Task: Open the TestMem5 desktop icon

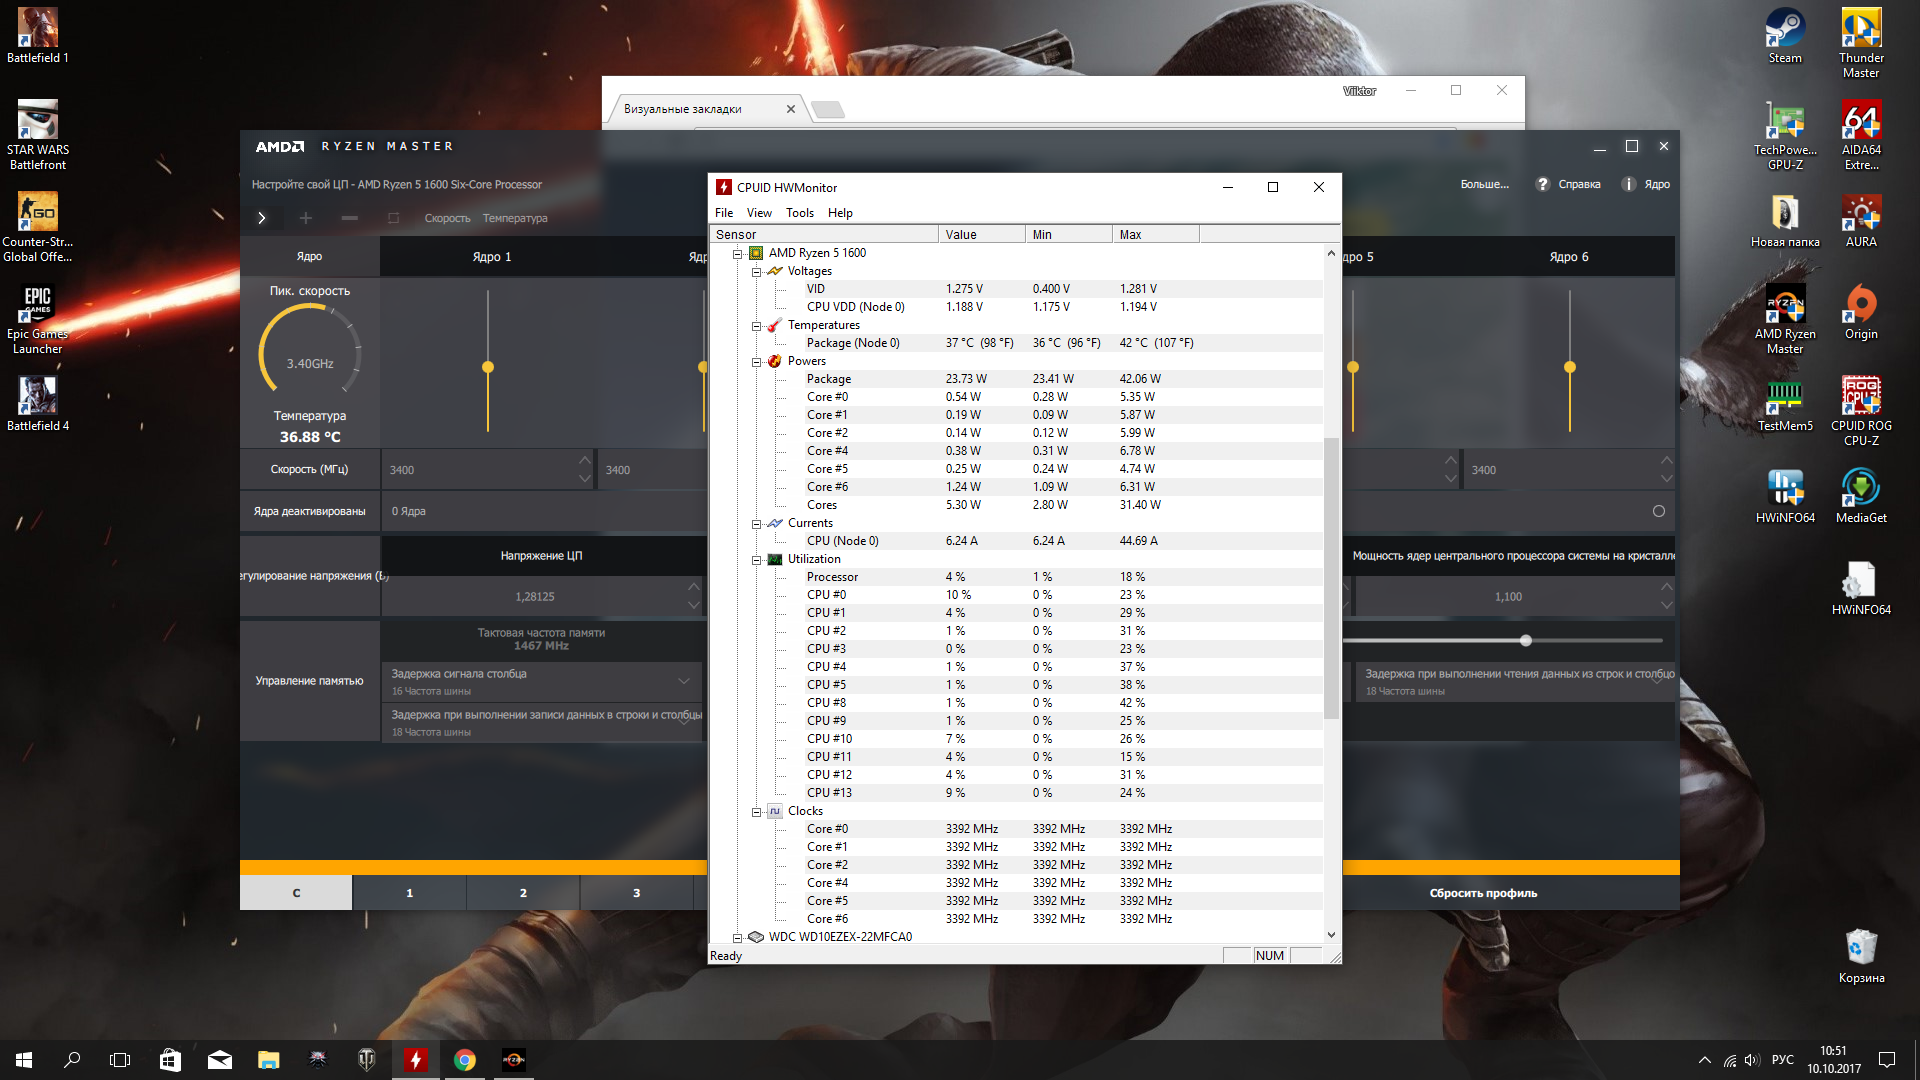Action: point(1785,397)
